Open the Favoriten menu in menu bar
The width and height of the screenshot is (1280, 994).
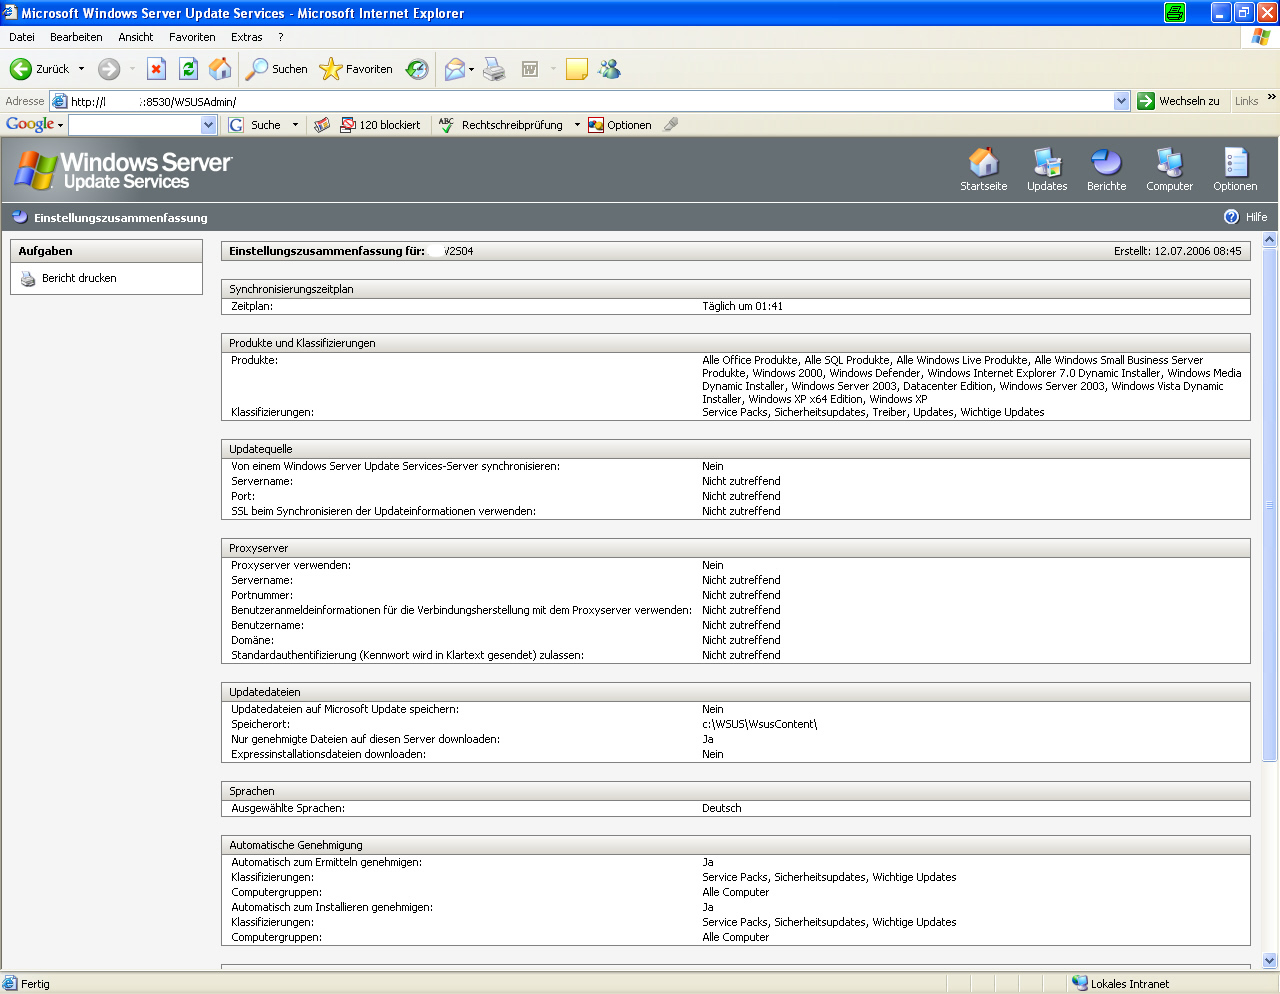[192, 37]
